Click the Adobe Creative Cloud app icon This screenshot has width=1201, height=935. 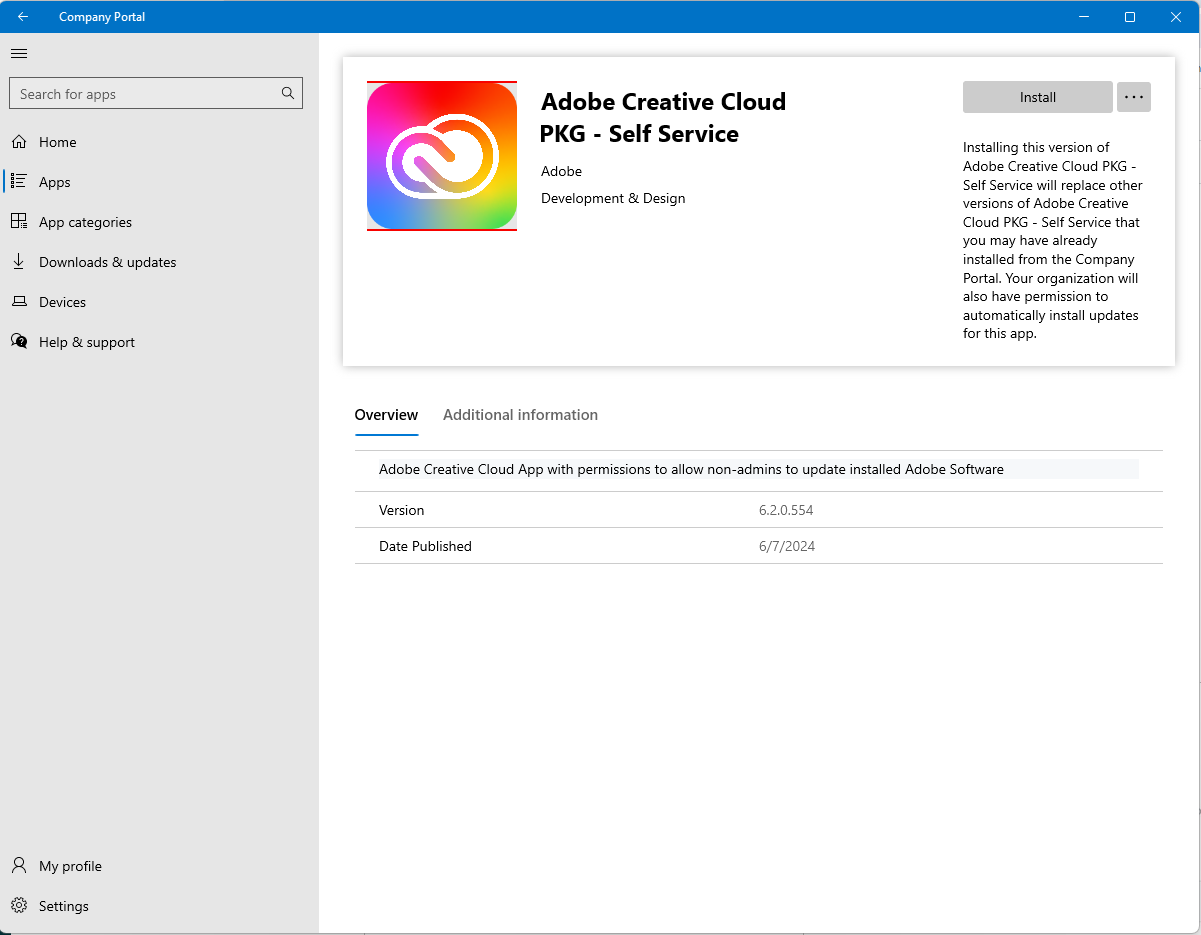pos(442,156)
